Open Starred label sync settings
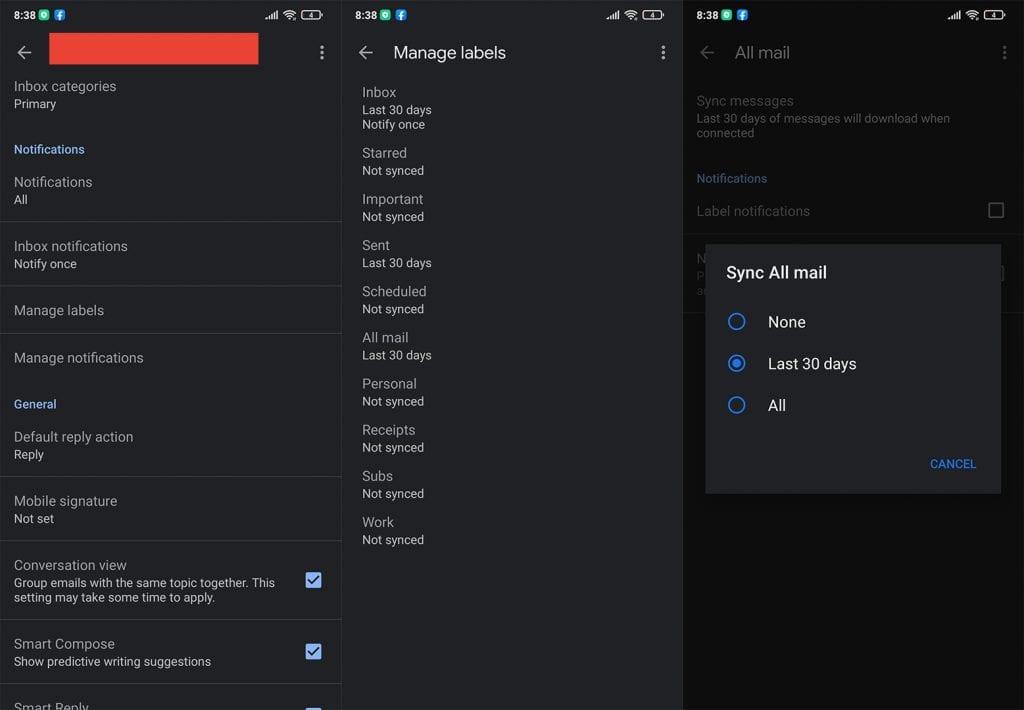1024x710 pixels. click(392, 161)
